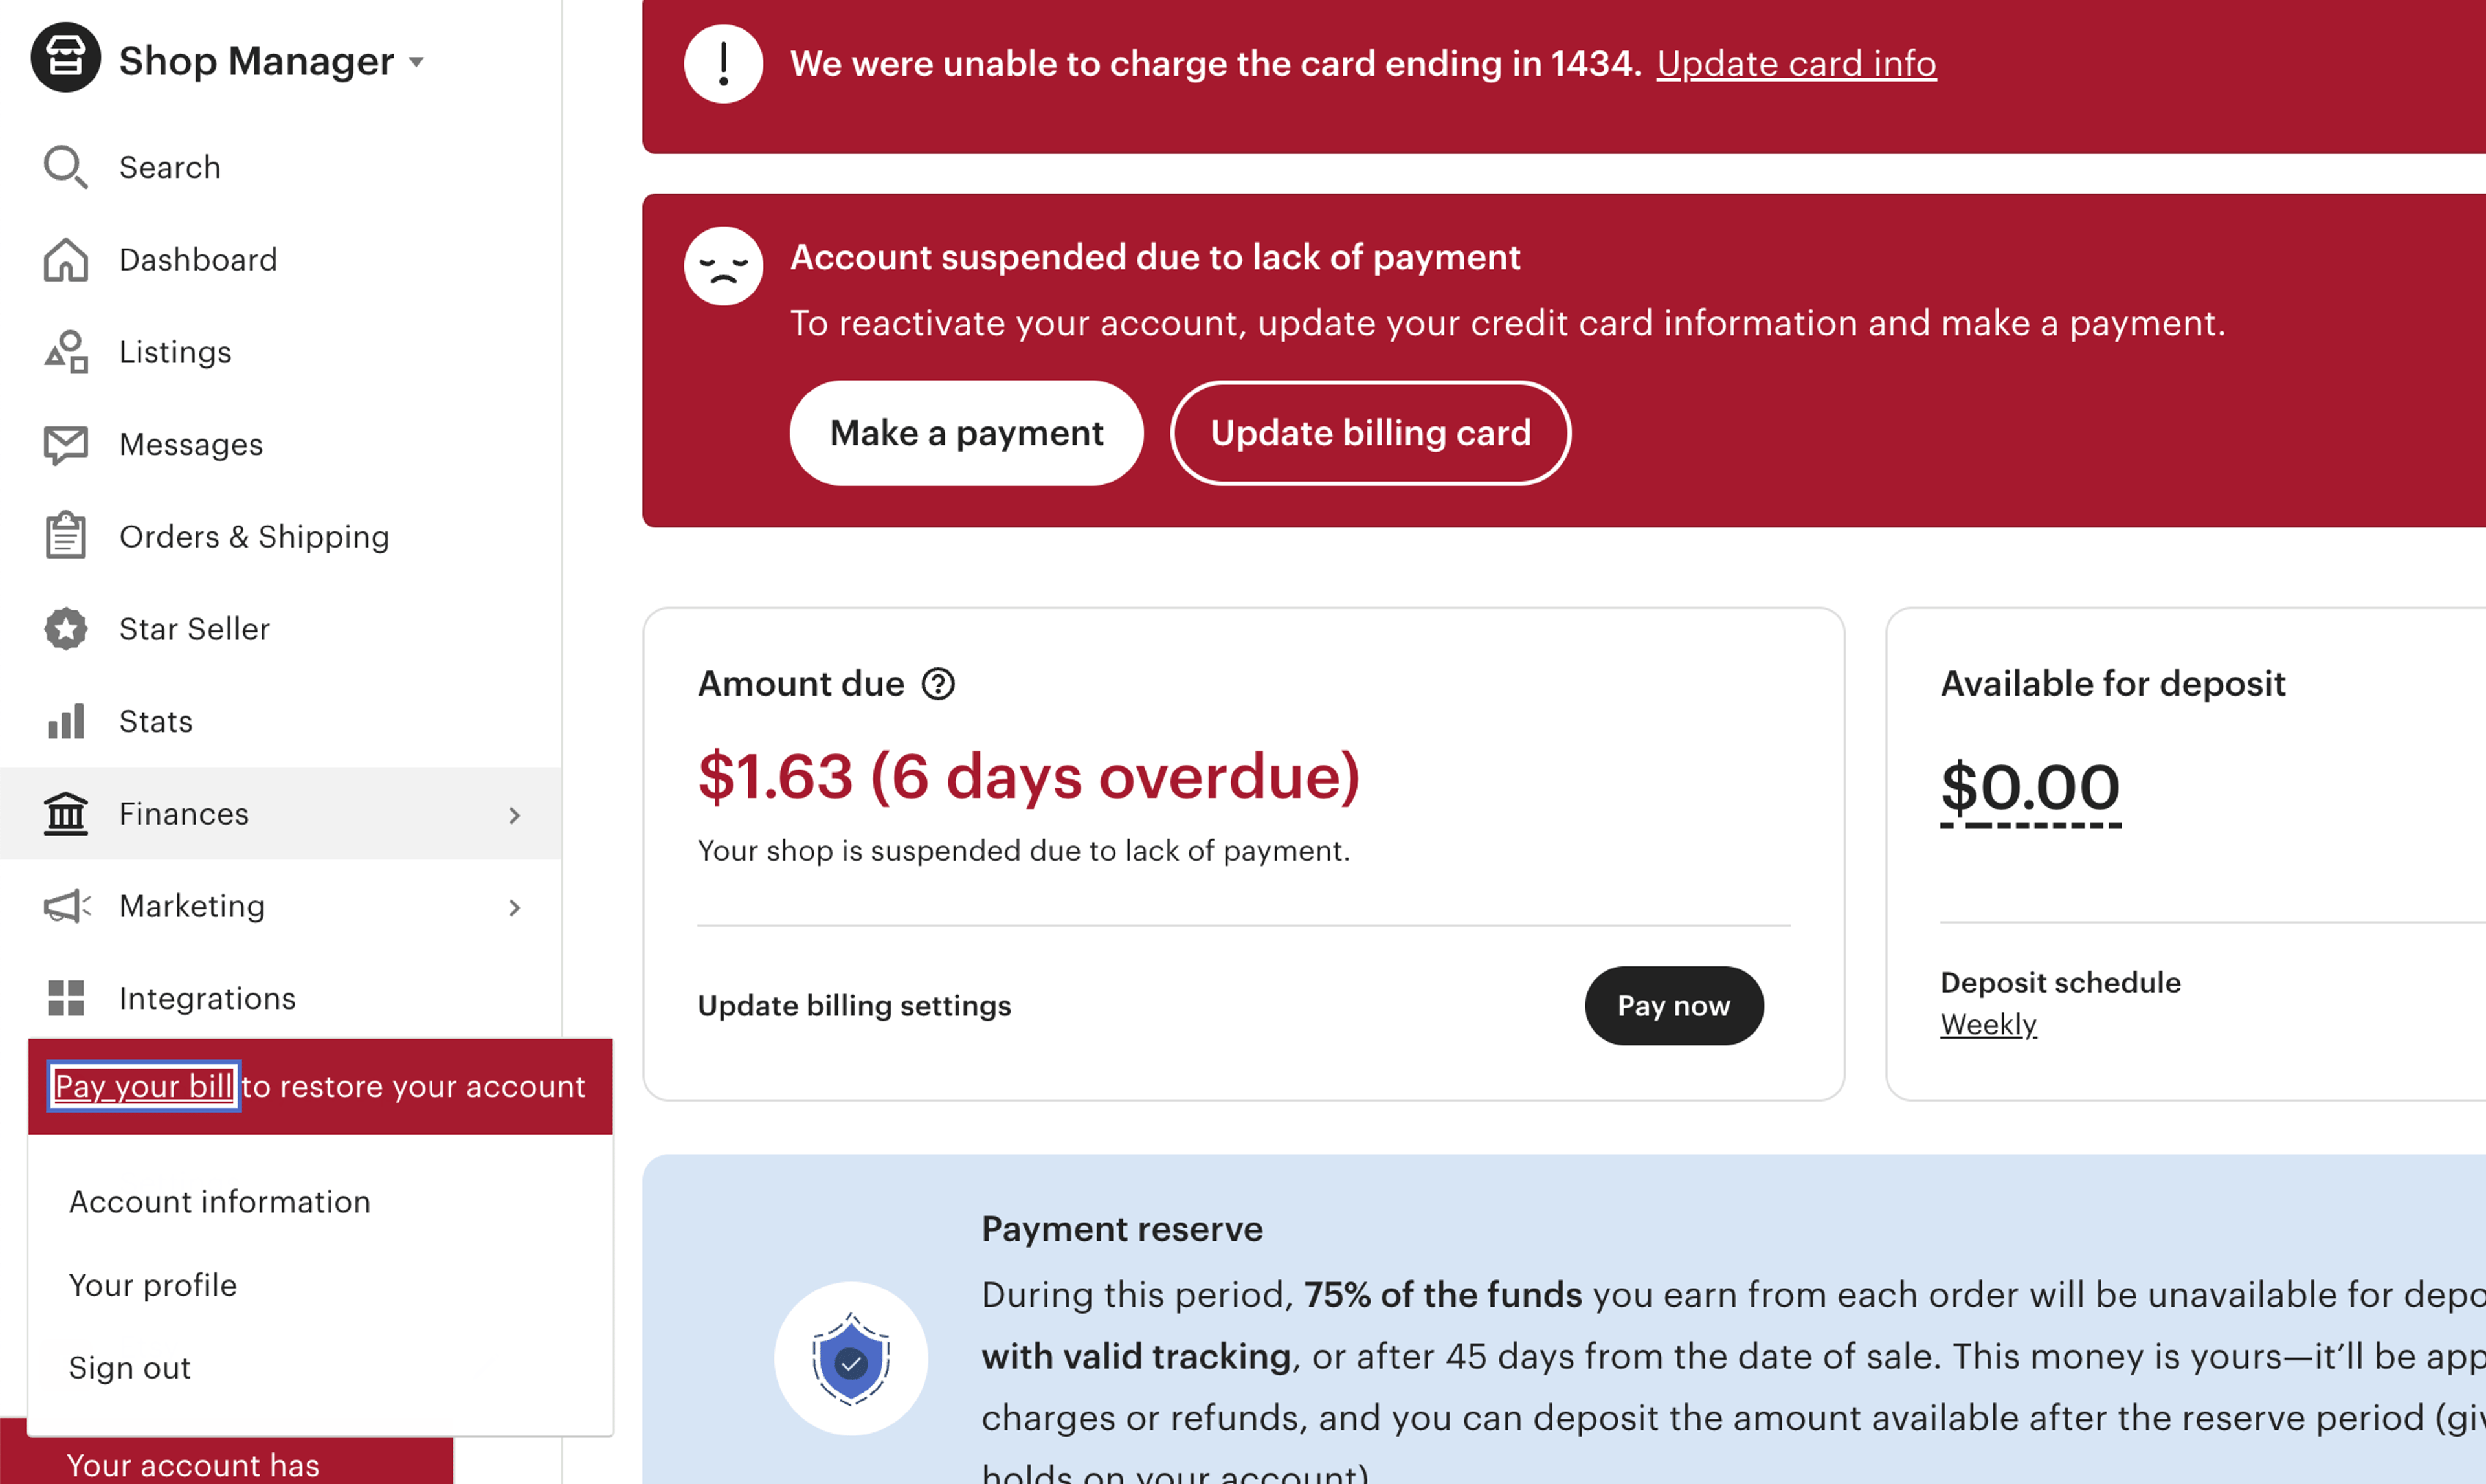Open Star Seller badge icon
This screenshot has height=1484, width=2486.
(x=66, y=629)
